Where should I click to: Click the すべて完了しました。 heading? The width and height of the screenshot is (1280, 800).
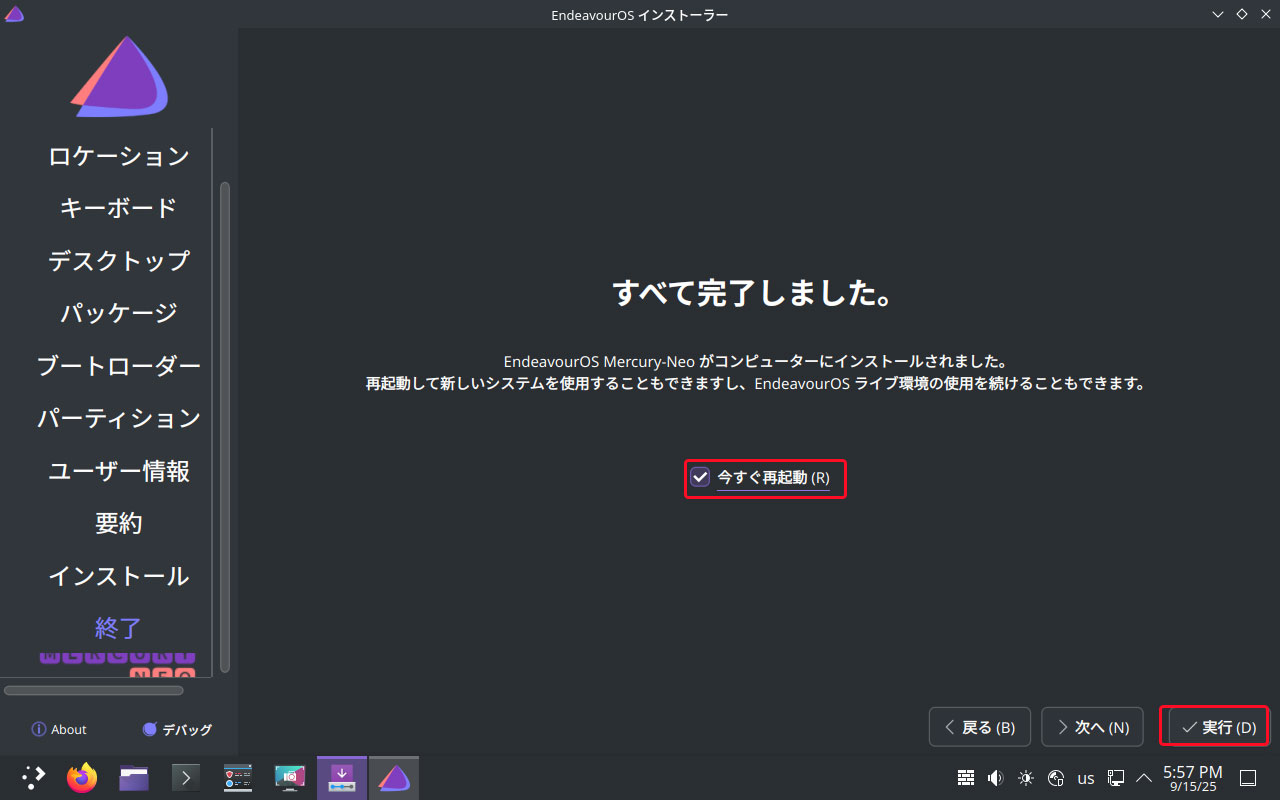click(x=752, y=294)
